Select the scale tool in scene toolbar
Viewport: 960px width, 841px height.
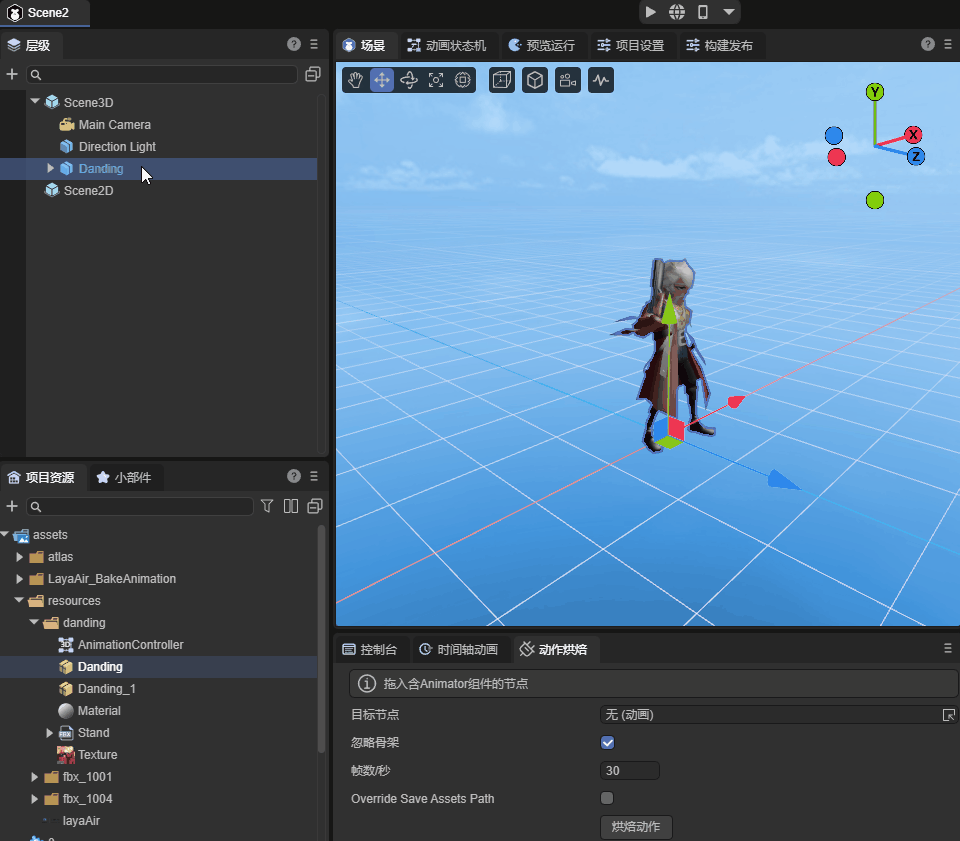pyautogui.click(x=436, y=80)
